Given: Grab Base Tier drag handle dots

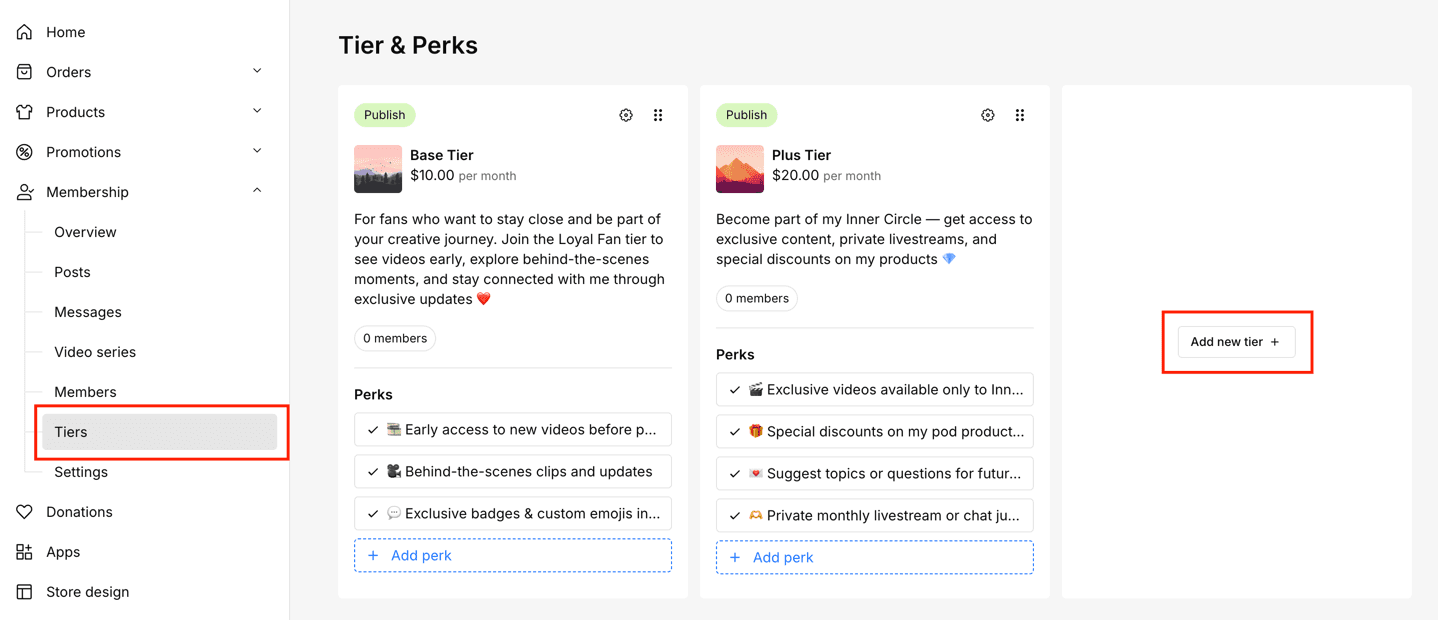Looking at the screenshot, I should point(658,115).
